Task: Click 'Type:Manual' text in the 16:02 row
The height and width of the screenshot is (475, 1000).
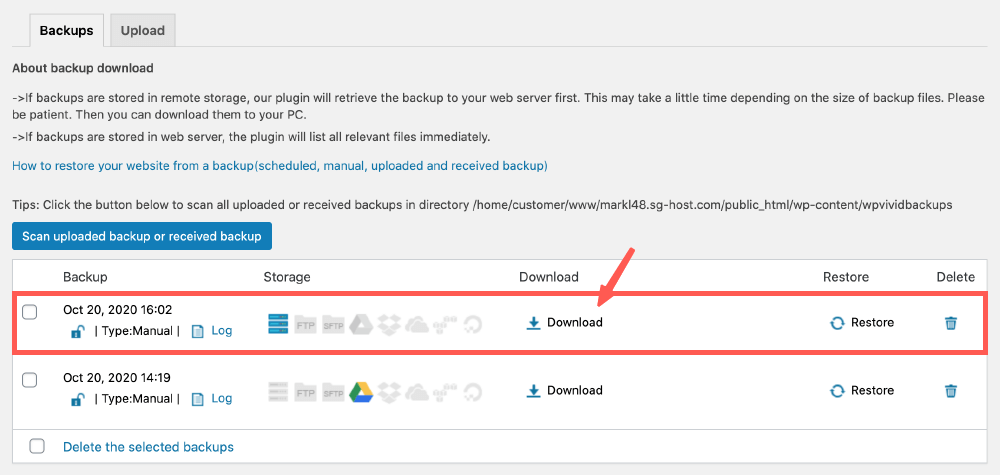Action: (x=137, y=331)
